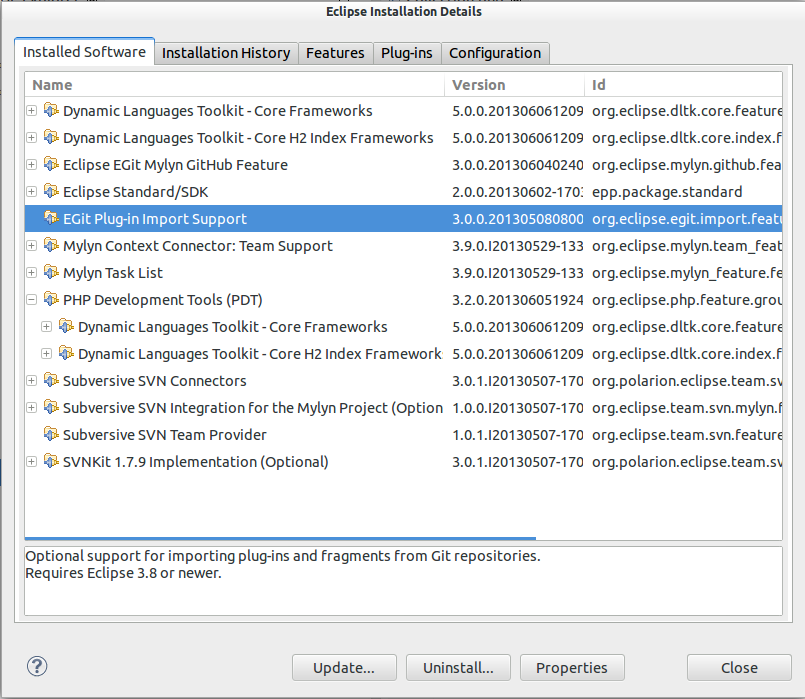Click the Update... button

[344, 668]
